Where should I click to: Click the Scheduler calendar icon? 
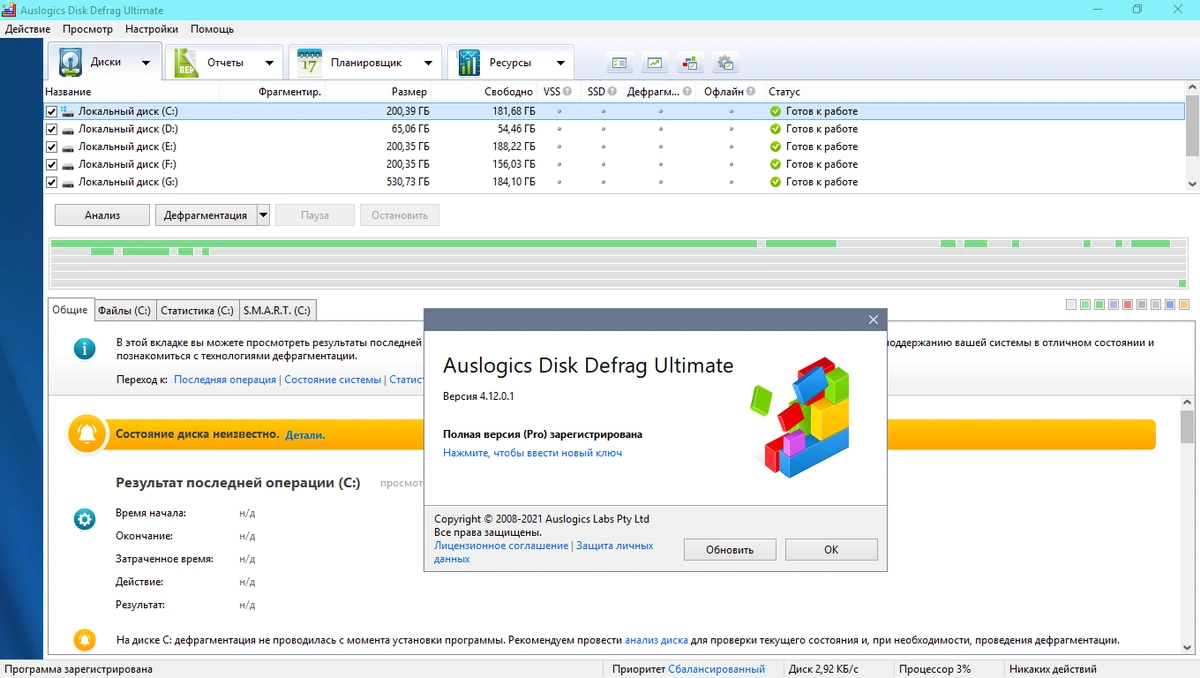tap(309, 62)
